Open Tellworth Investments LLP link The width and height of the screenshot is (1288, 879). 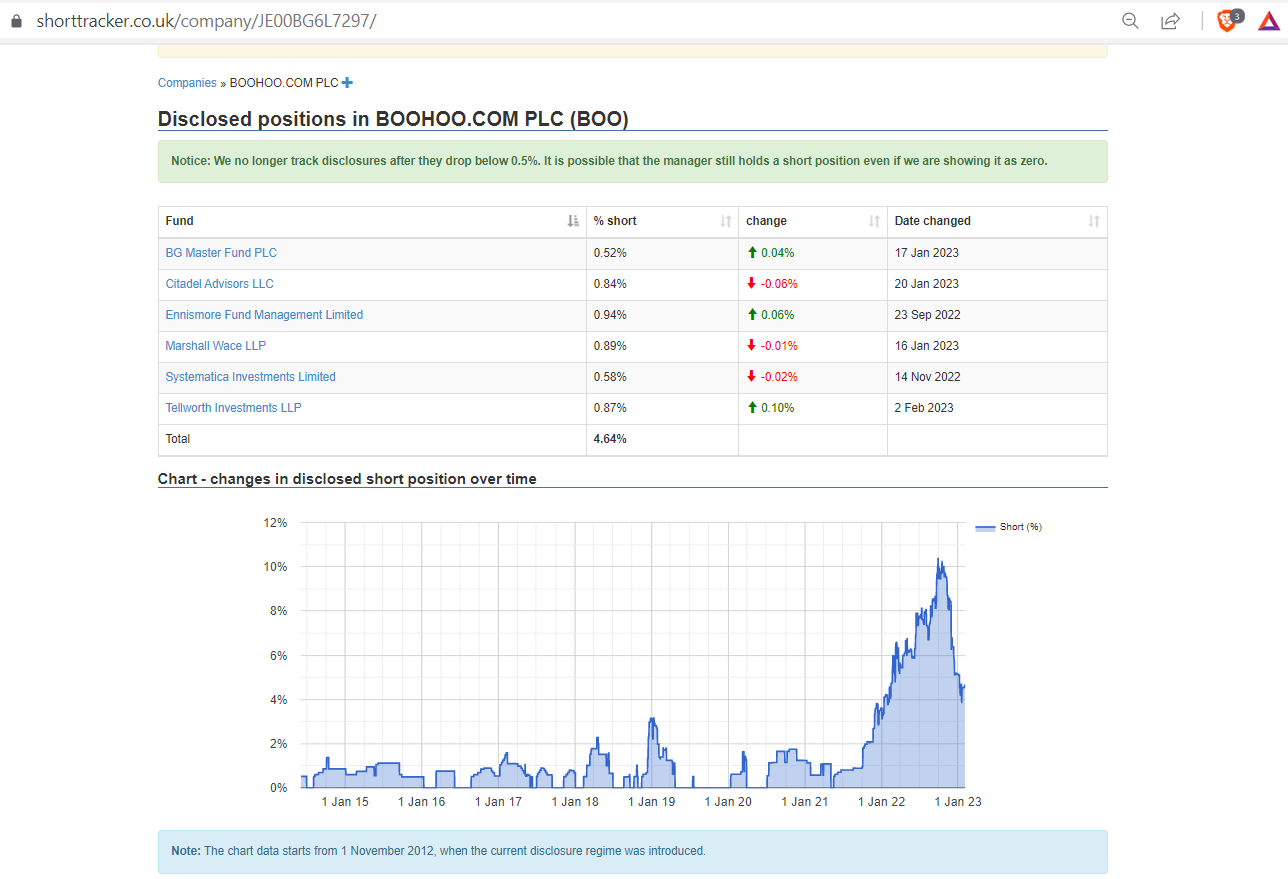coord(233,408)
